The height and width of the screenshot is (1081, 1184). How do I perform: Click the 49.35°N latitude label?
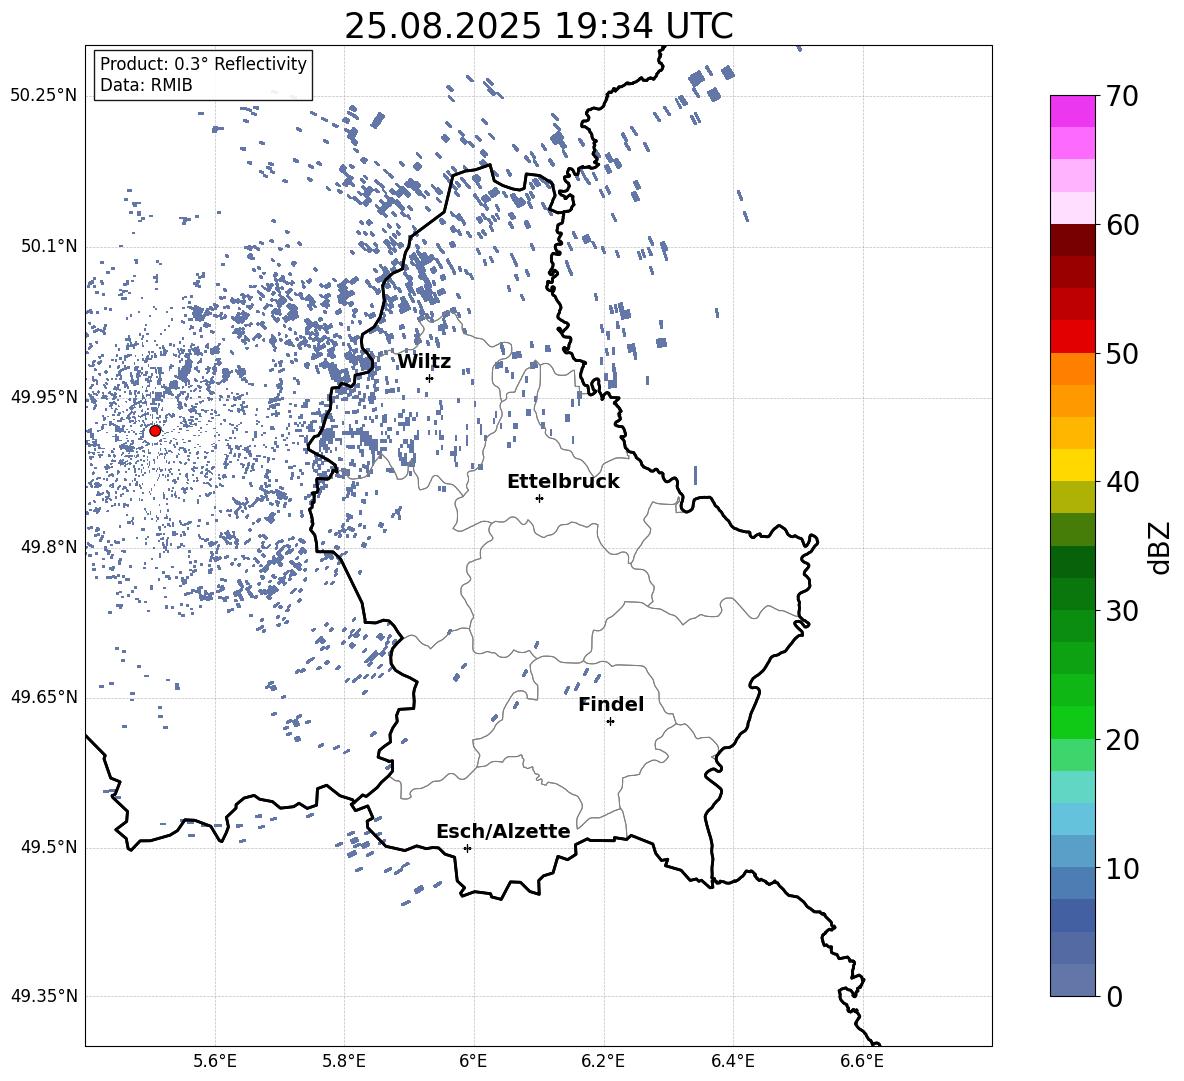pyautogui.click(x=44, y=996)
